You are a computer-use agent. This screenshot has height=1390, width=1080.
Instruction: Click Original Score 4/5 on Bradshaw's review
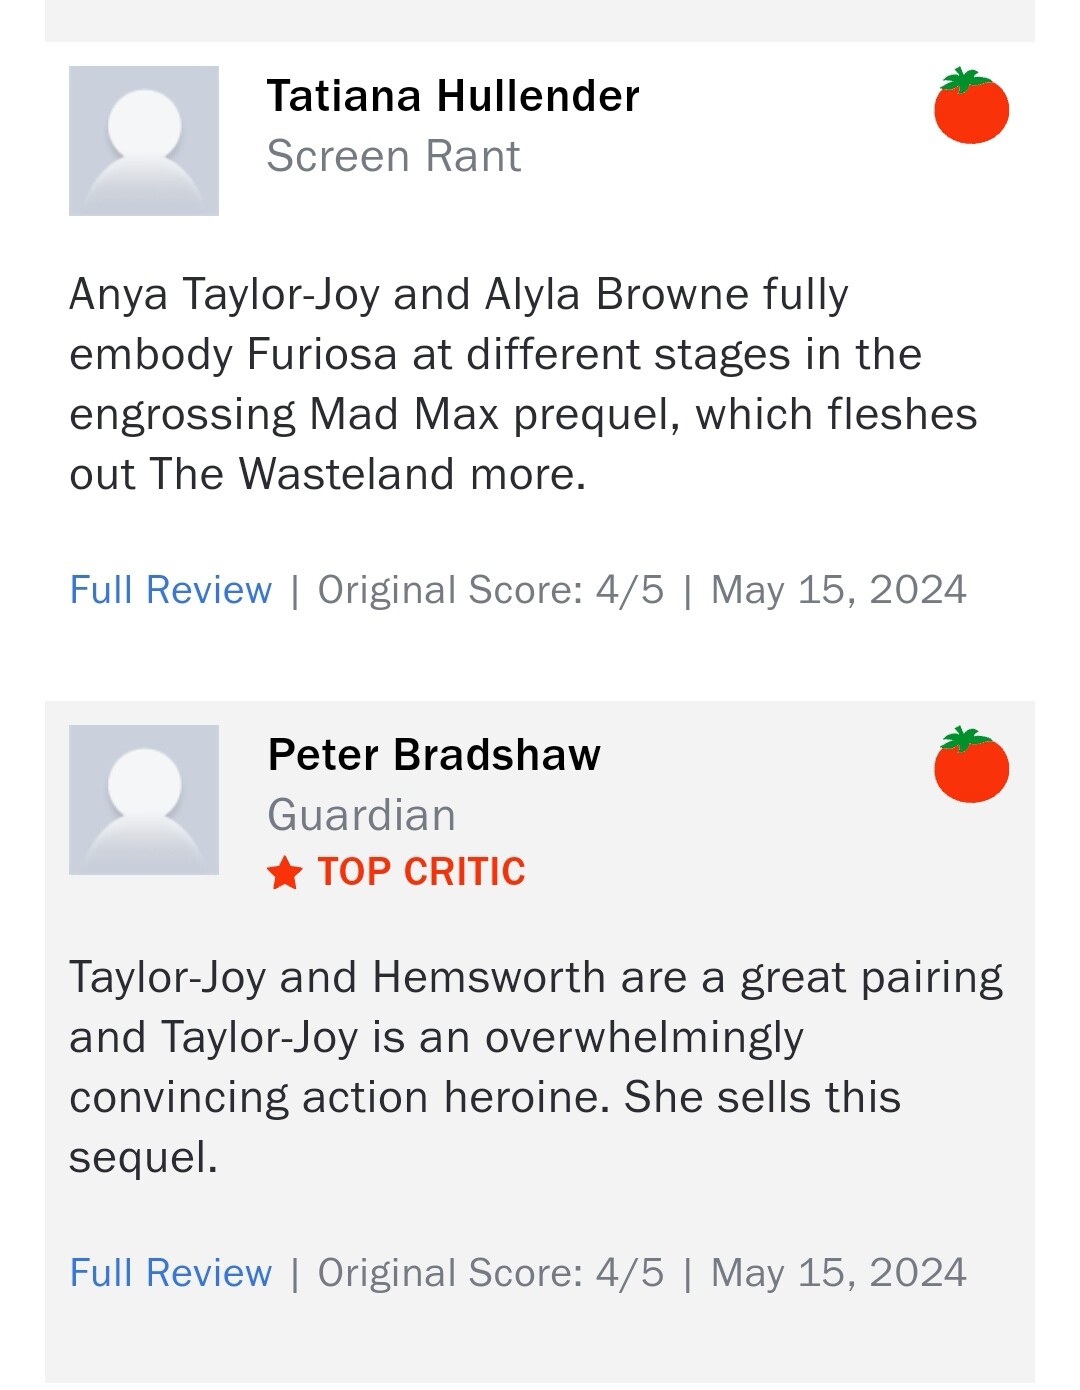click(490, 1273)
